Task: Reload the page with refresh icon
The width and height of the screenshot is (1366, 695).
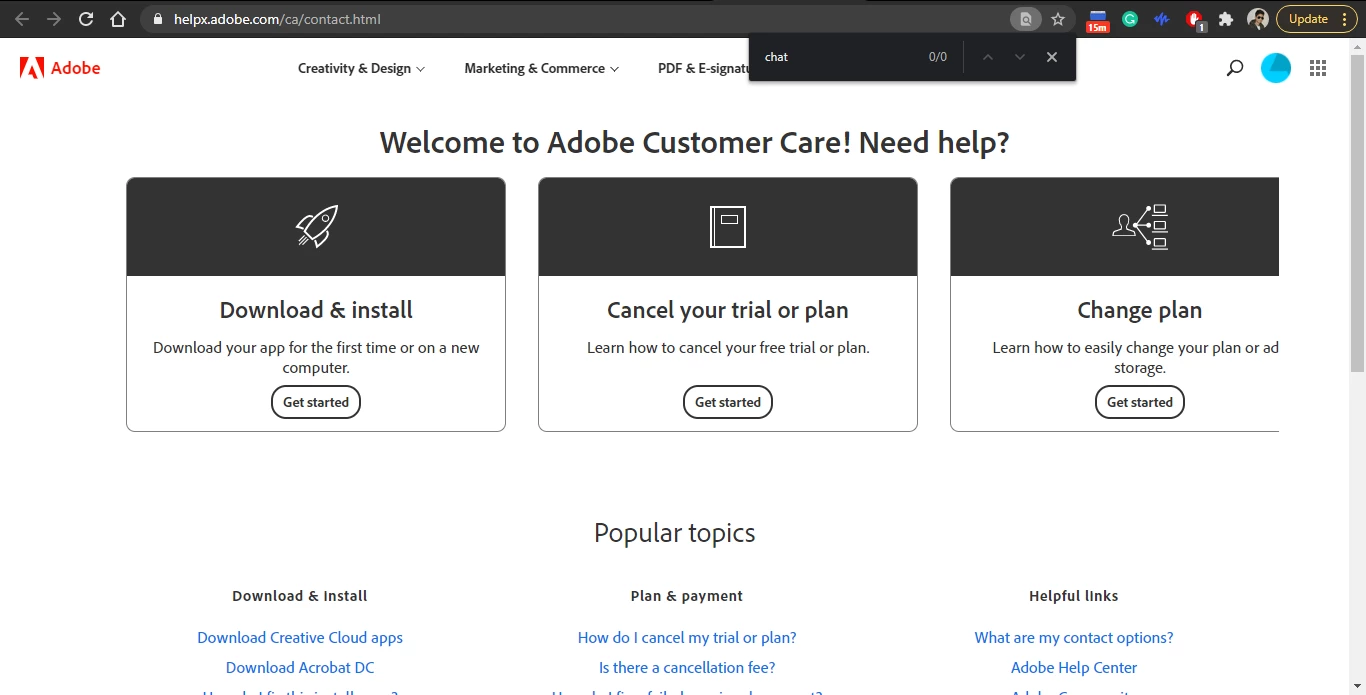Action: tap(86, 19)
